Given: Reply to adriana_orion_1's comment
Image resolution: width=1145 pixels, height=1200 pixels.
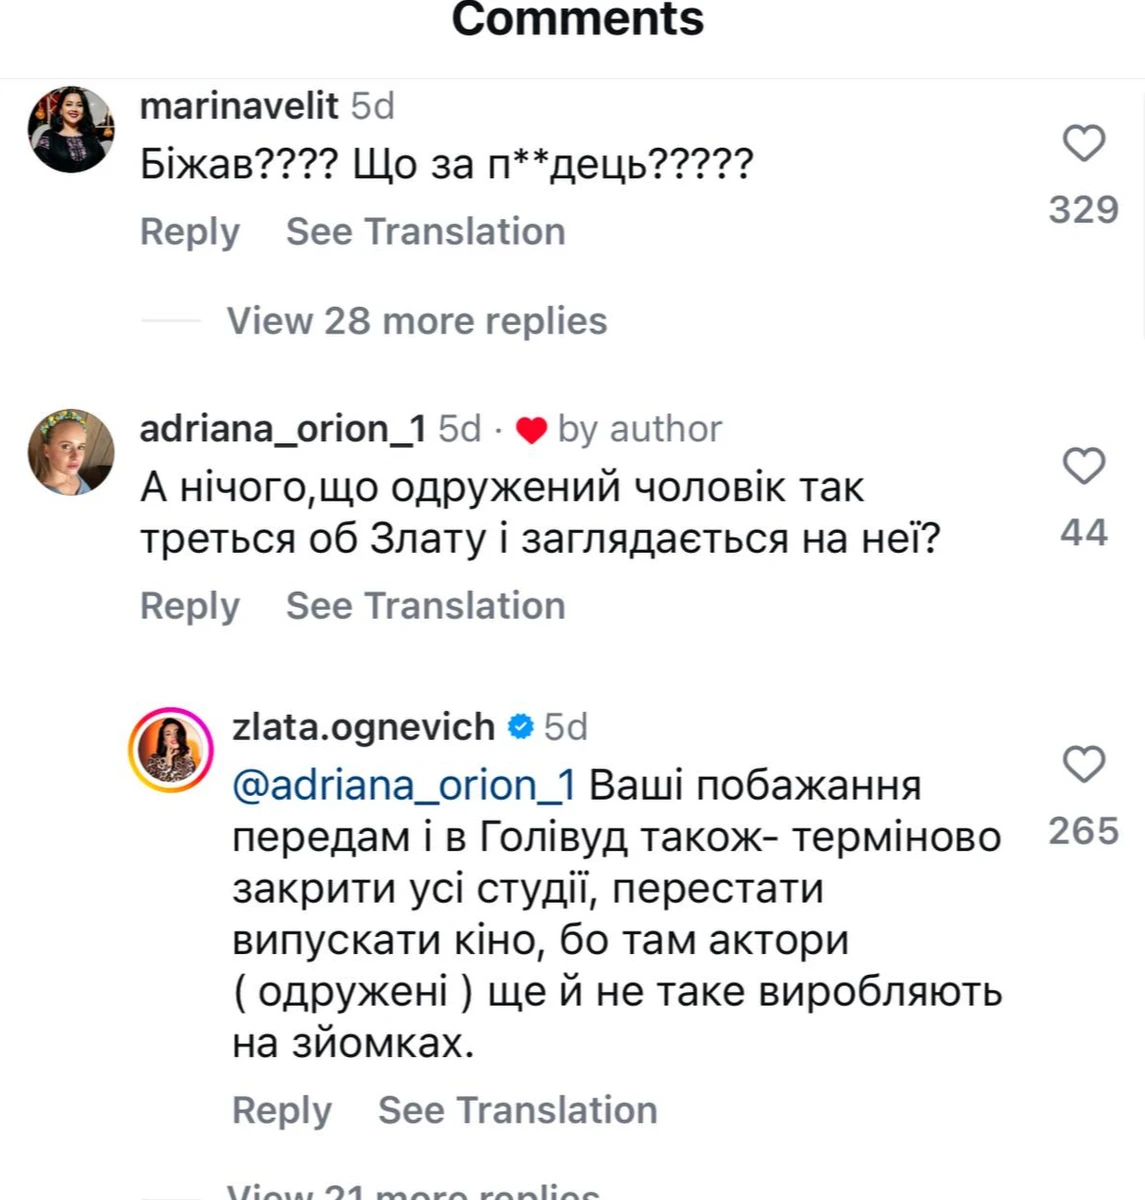Looking at the screenshot, I should pos(189,606).
